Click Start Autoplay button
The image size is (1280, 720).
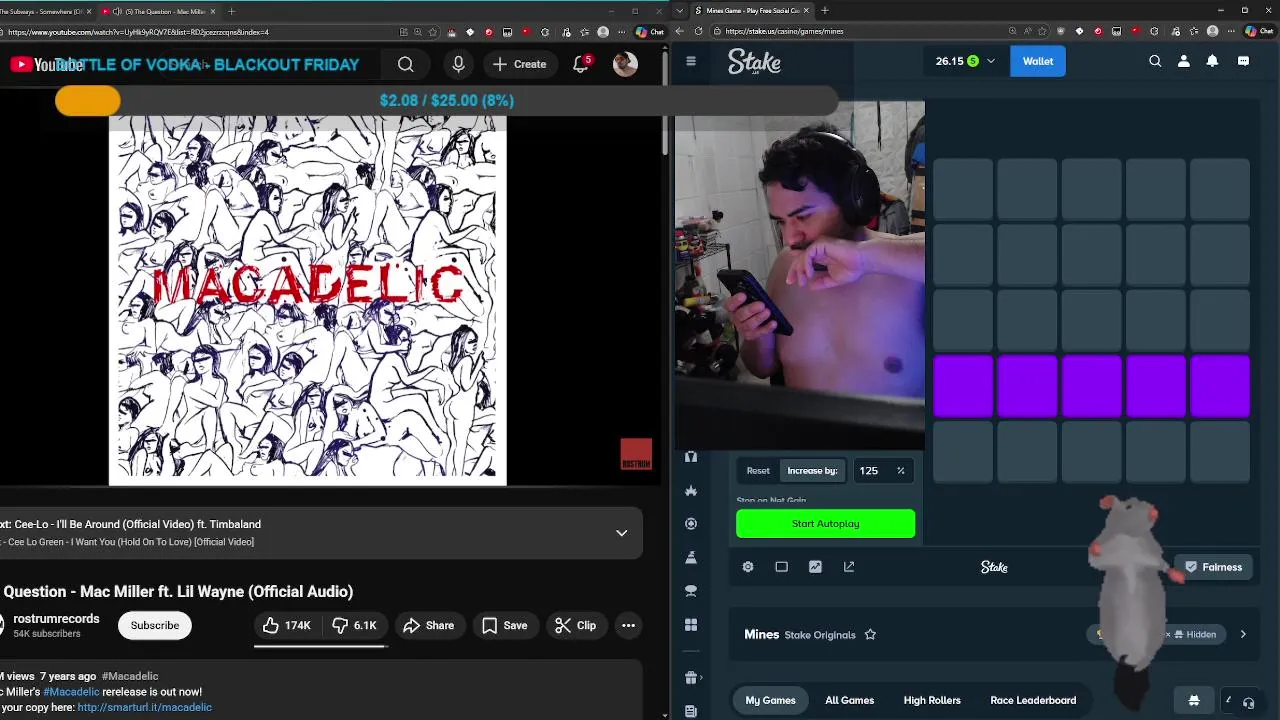pos(825,524)
